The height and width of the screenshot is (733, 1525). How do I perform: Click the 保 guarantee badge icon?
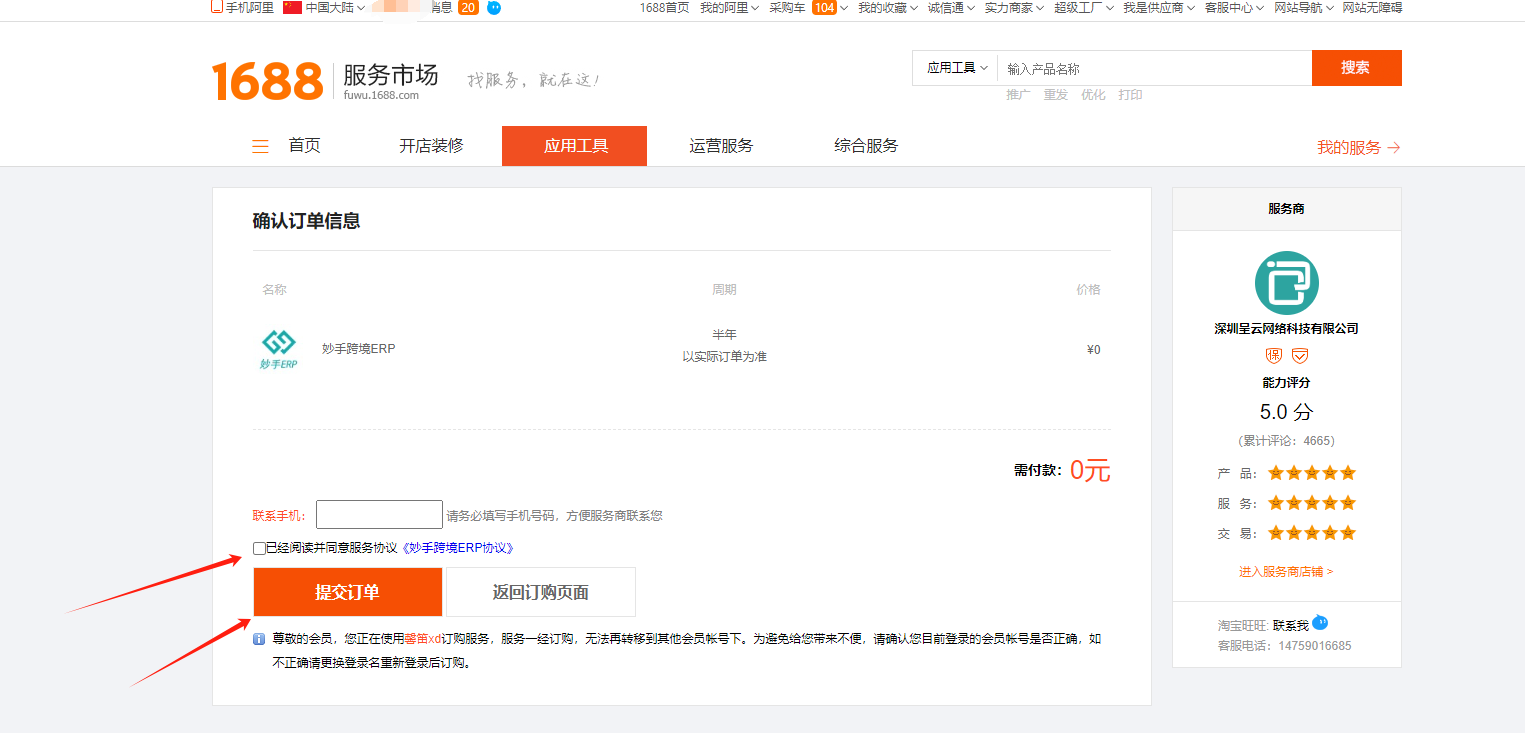(x=1274, y=356)
